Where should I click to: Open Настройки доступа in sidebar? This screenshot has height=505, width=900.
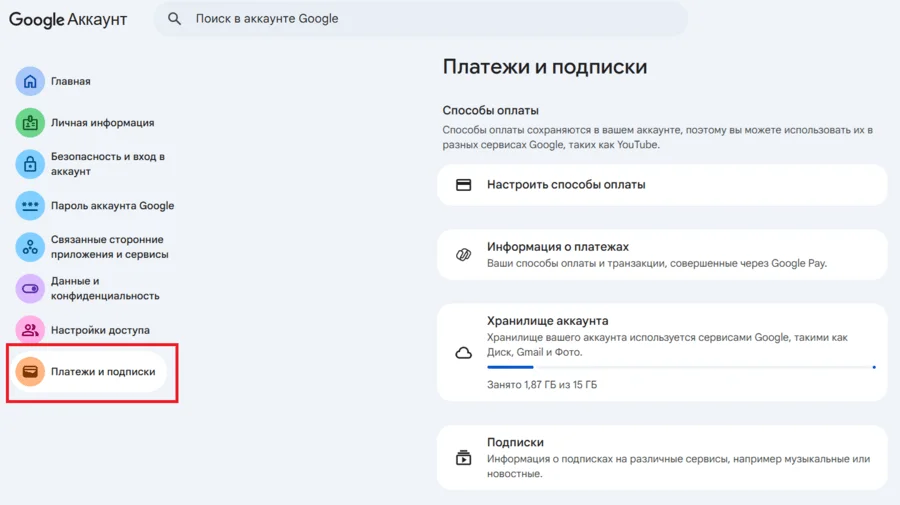(x=100, y=330)
